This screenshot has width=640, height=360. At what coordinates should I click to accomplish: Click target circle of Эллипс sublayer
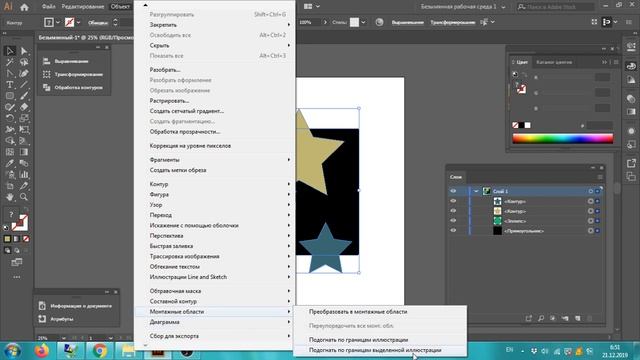click(x=591, y=221)
